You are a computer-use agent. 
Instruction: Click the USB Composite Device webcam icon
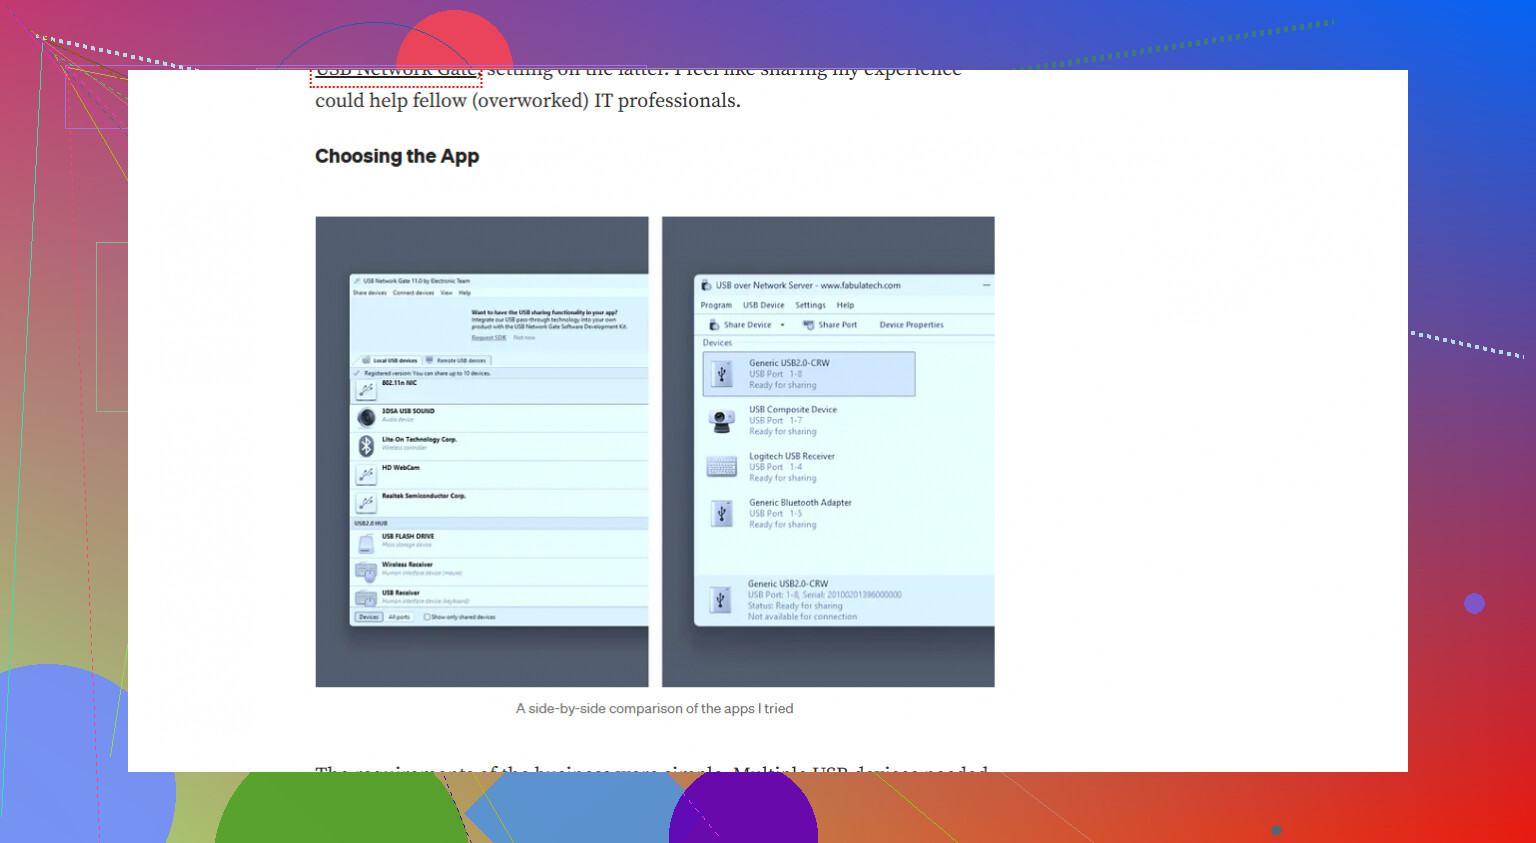721,421
